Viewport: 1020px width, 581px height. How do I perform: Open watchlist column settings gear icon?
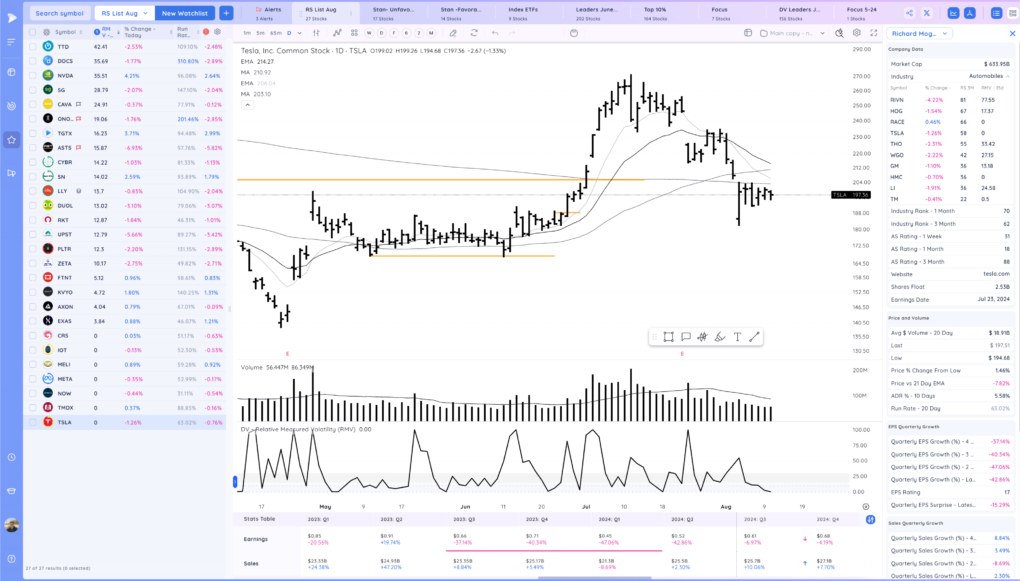(x=217, y=32)
